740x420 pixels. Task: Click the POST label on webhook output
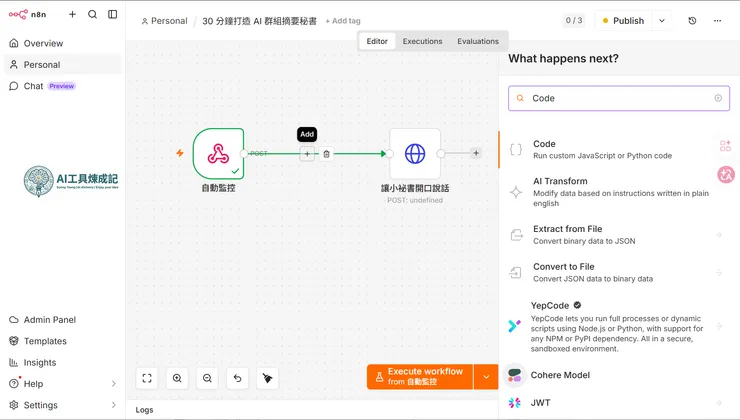(x=259, y=153)
